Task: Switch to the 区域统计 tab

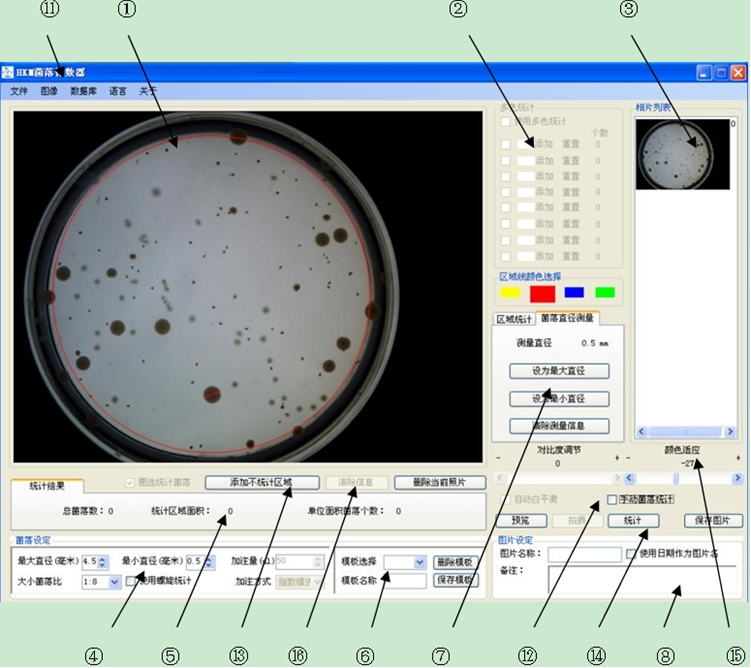Action: pyautogui.click(x=515, y=319)
